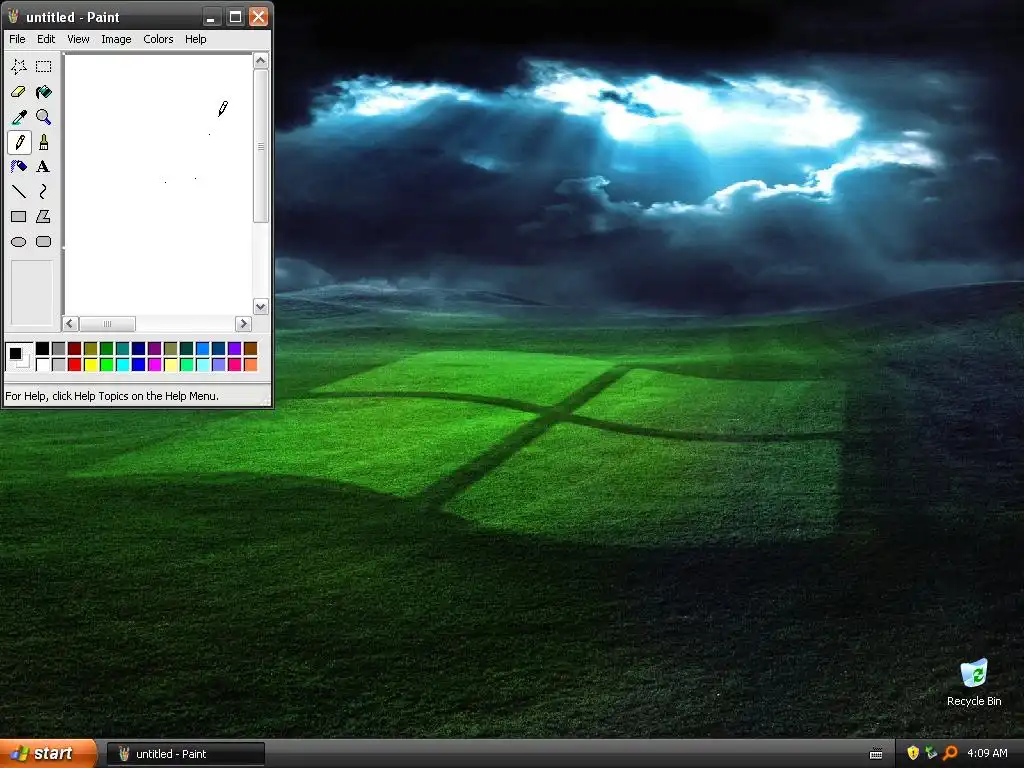Click the horizontal scrollbar left arrow
The height and width of the screenshot is (768, 1024).
point(71,323)
